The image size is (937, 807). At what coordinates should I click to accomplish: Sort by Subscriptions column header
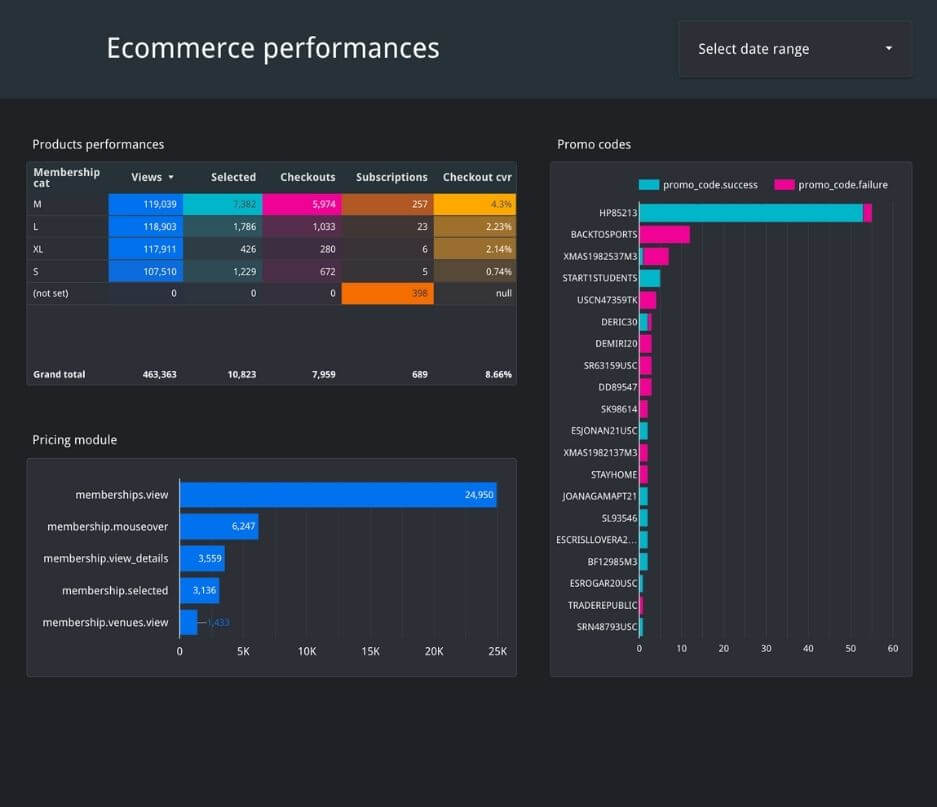[391, 177]
